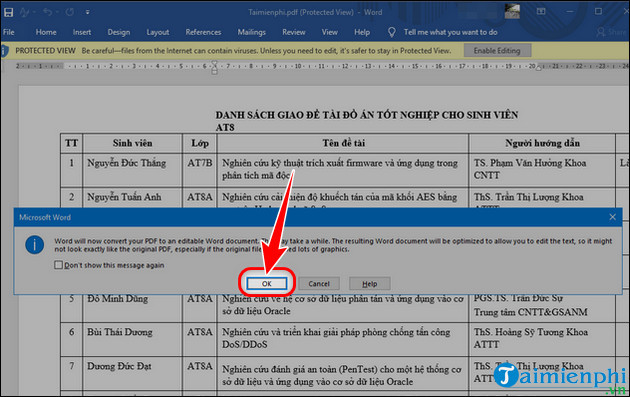Click the Tell me what you want to do box
The height and width of the screenshot is (397, 630).
(450, 32)
